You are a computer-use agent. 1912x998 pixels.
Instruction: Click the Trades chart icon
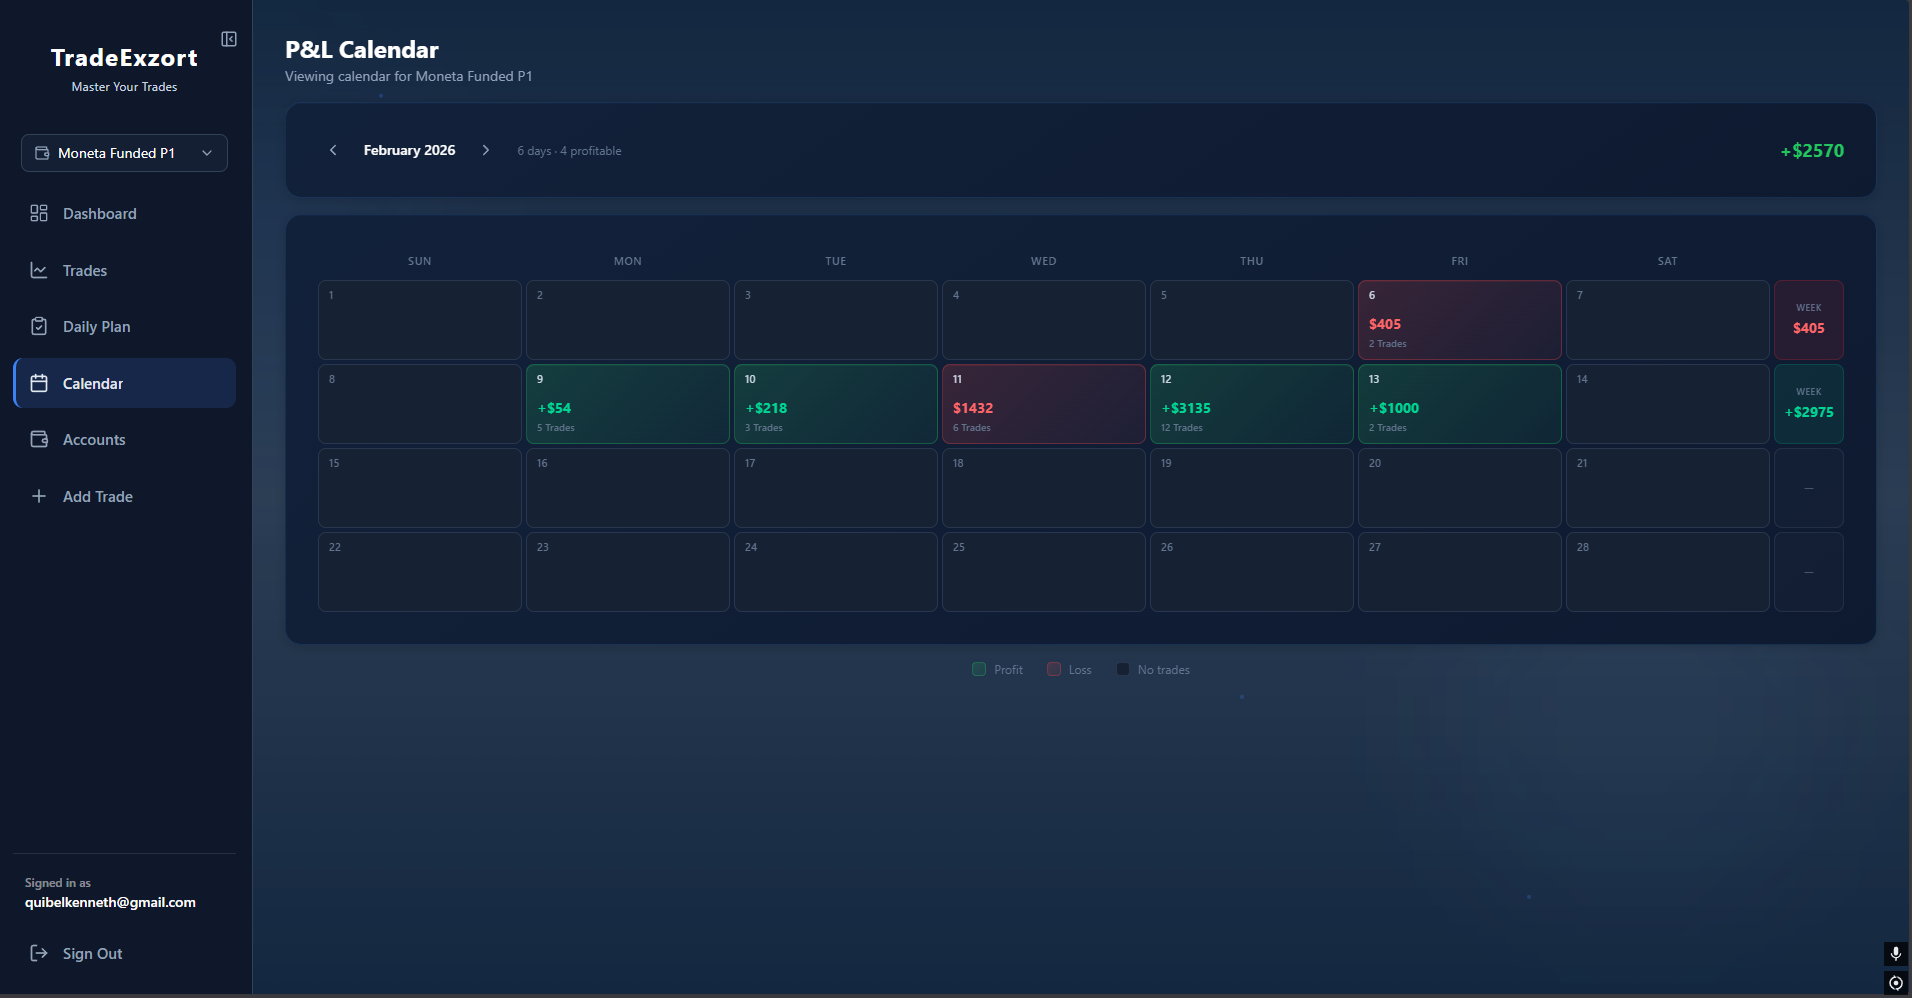pos(39,270)
